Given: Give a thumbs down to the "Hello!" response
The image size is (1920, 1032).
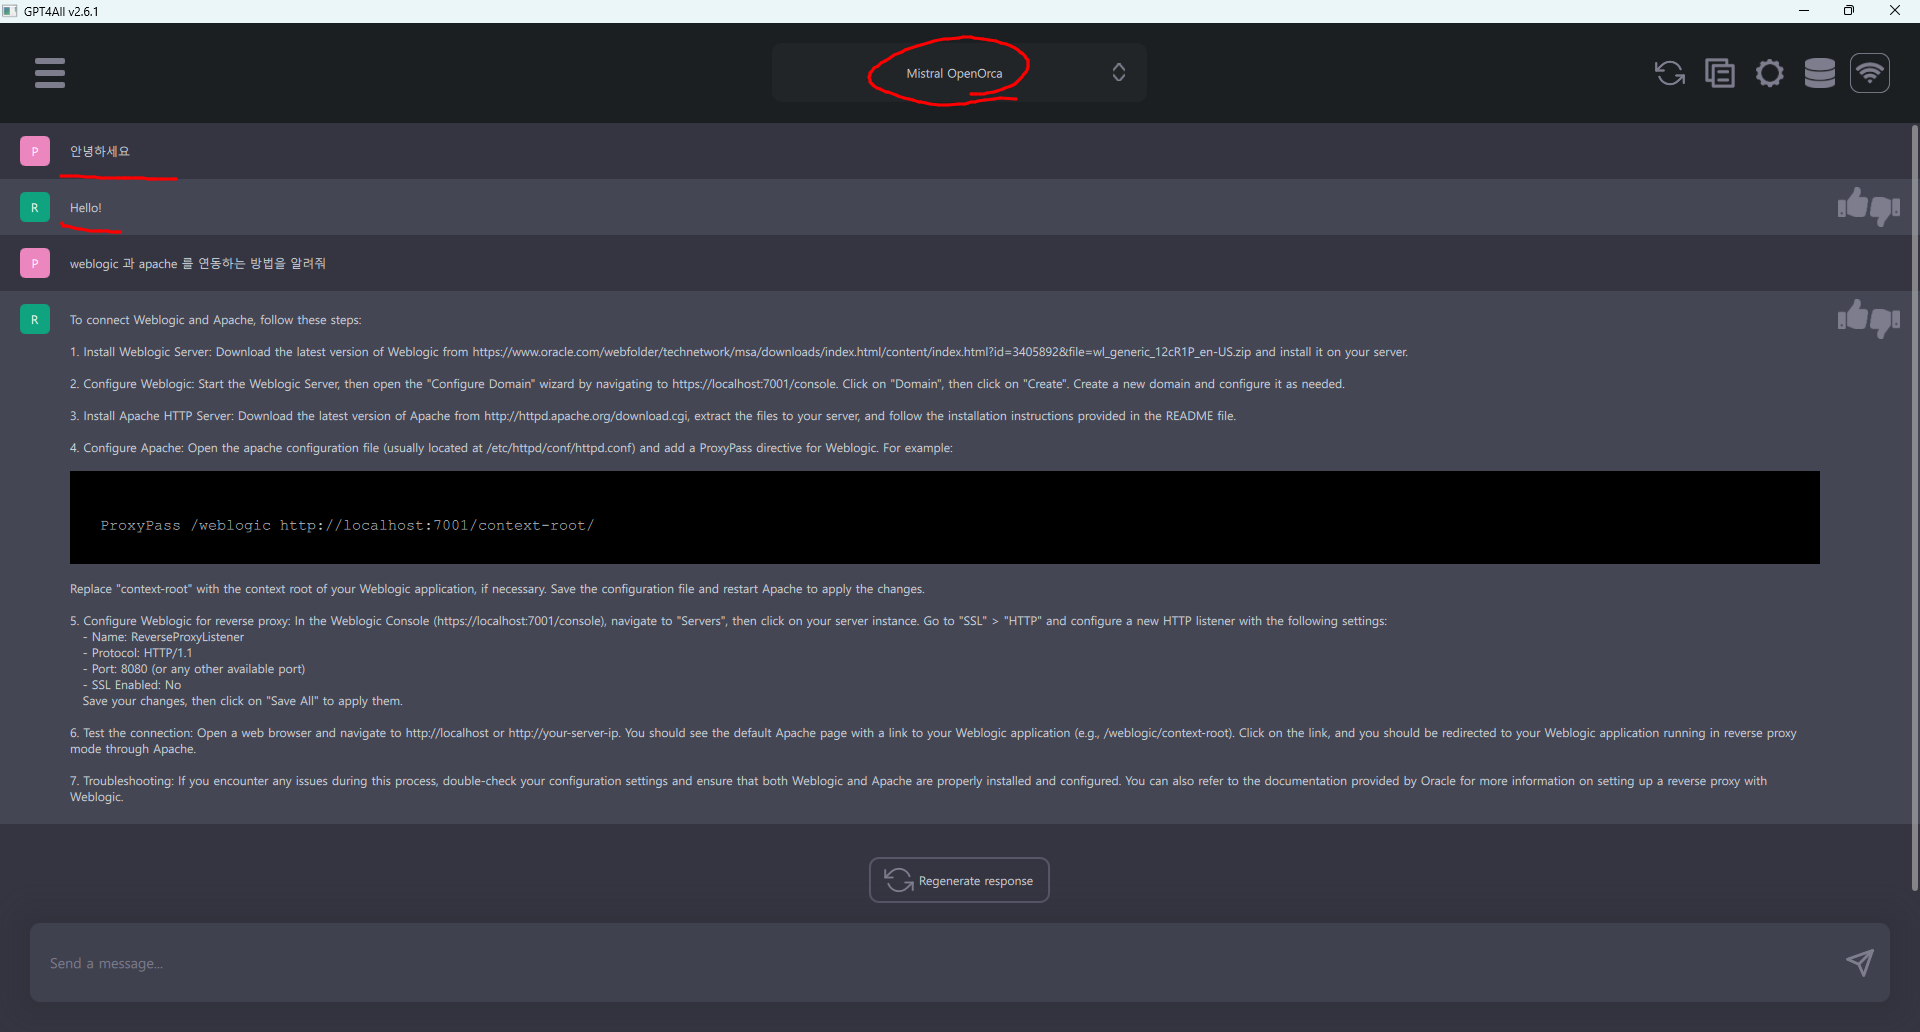Looking at the screenshot, I should [1885, 210].
